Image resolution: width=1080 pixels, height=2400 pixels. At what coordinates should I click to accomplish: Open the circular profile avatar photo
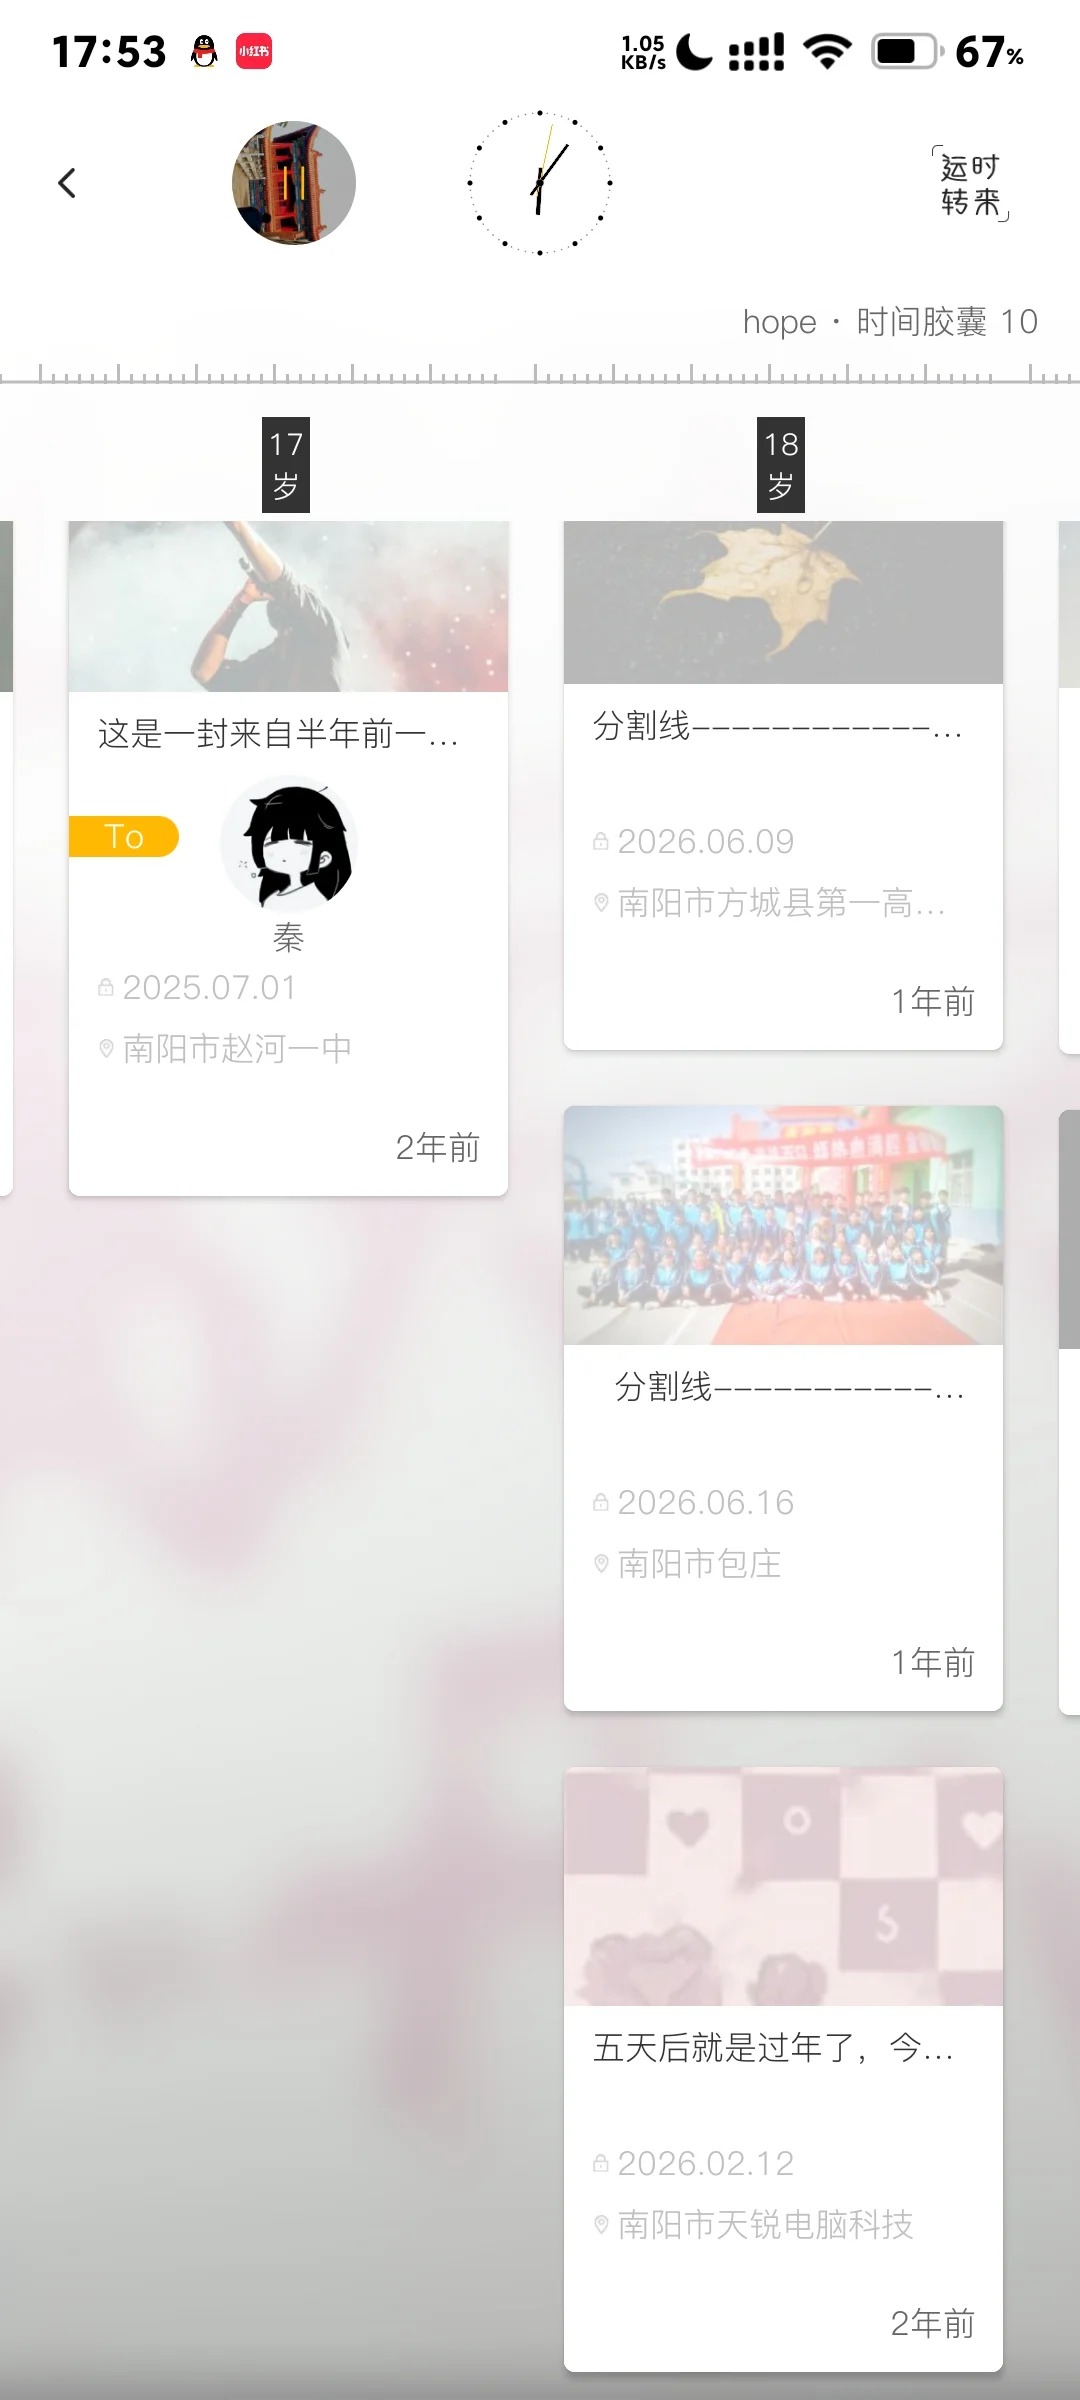(x=294, y=183)
